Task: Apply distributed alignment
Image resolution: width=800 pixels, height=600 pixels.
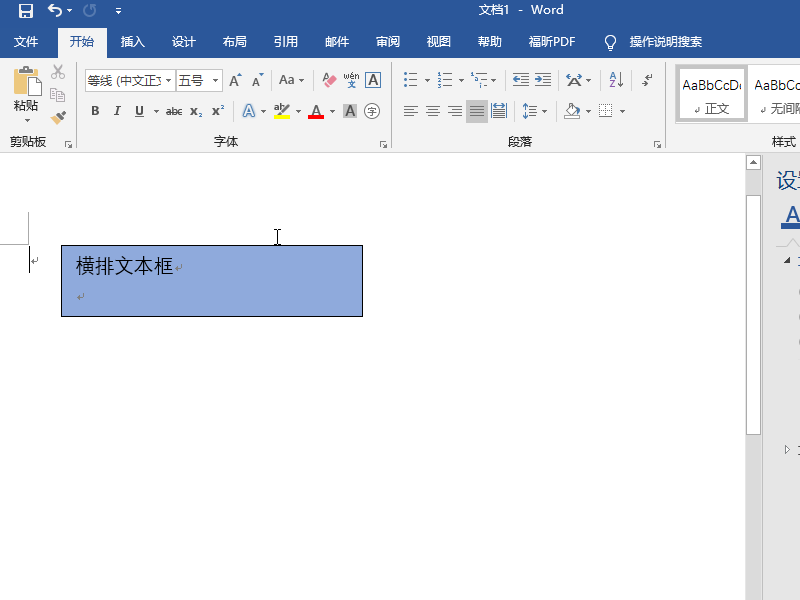Action: pyautogui.click(x=498, y=111)
